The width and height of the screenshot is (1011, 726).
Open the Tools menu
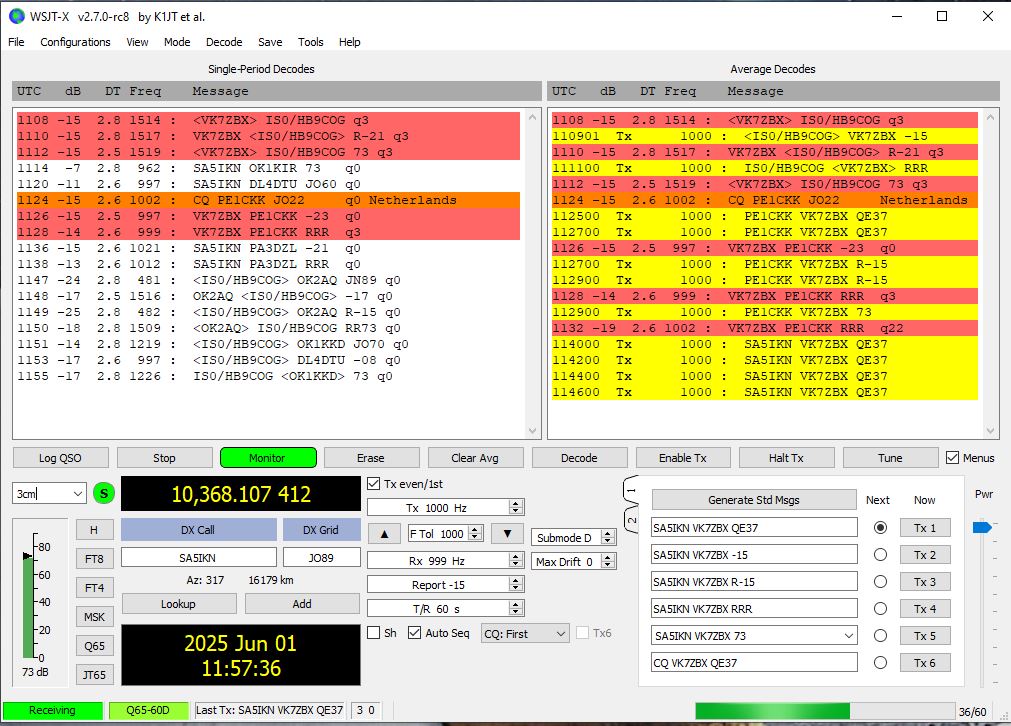tap(310, 42)
